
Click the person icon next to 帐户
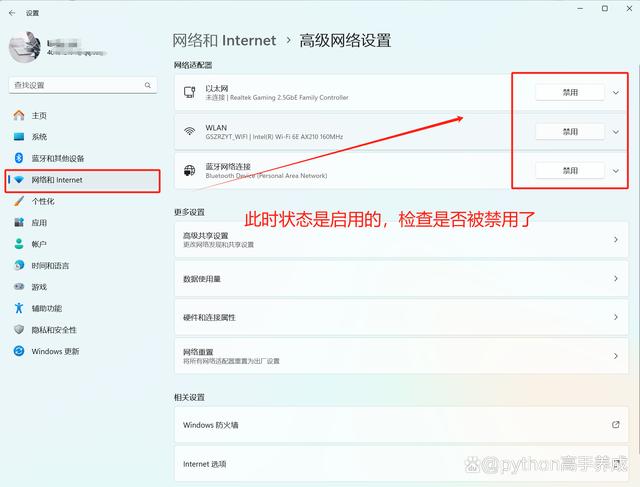click(19, 244)
